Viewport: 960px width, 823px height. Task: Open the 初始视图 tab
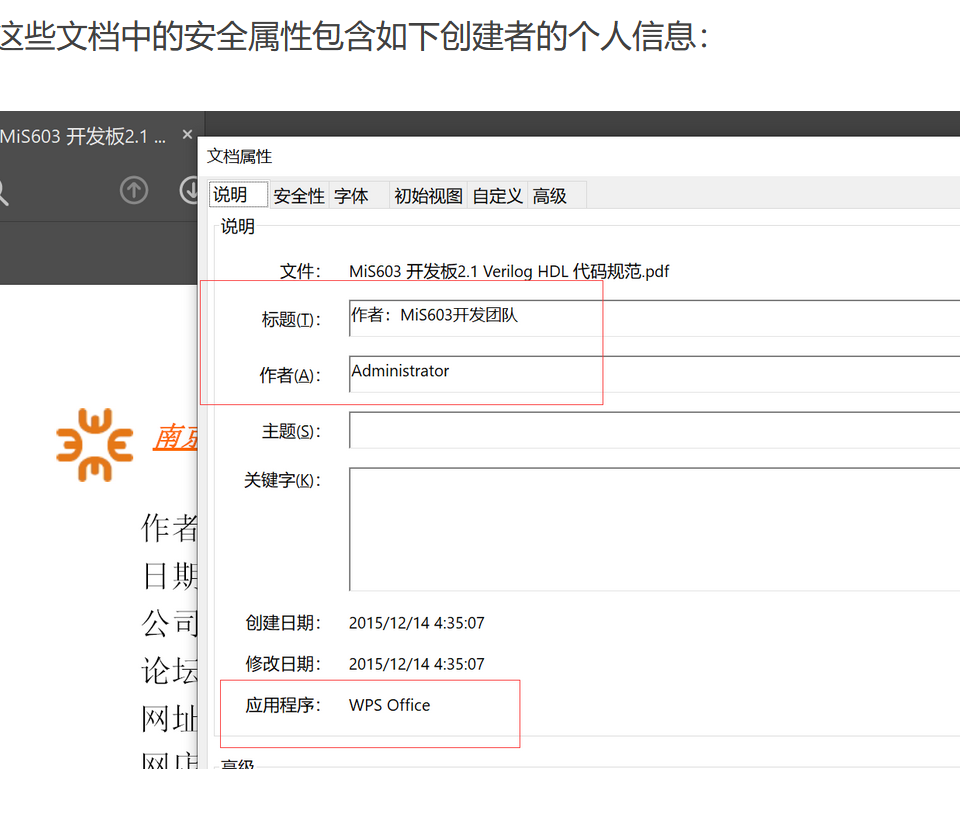pos(428,196)
